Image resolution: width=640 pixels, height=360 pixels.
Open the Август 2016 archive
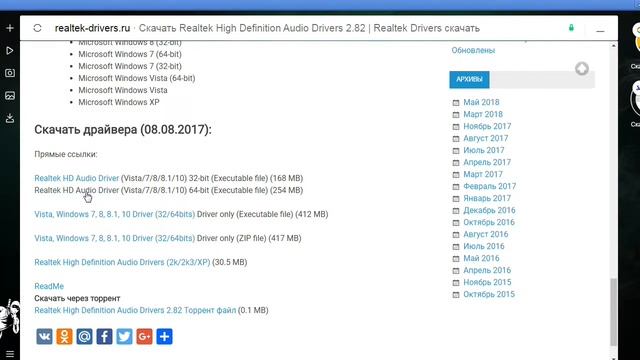[x=486, y=234]
